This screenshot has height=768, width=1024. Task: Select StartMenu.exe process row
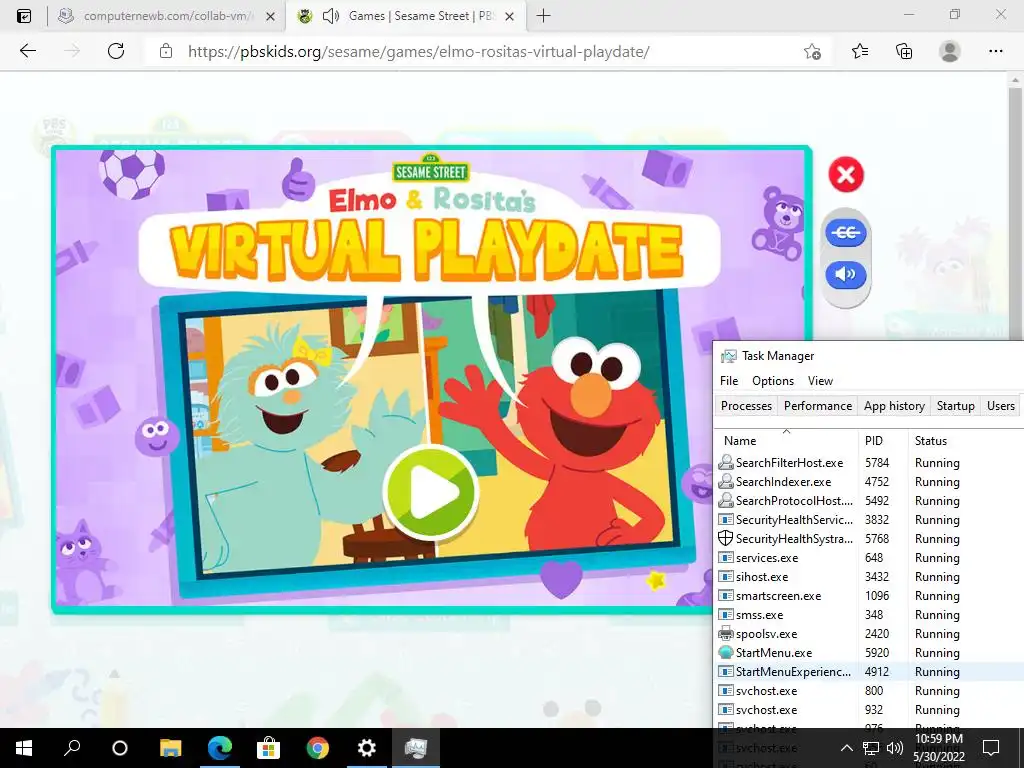(x=869, y=652)
